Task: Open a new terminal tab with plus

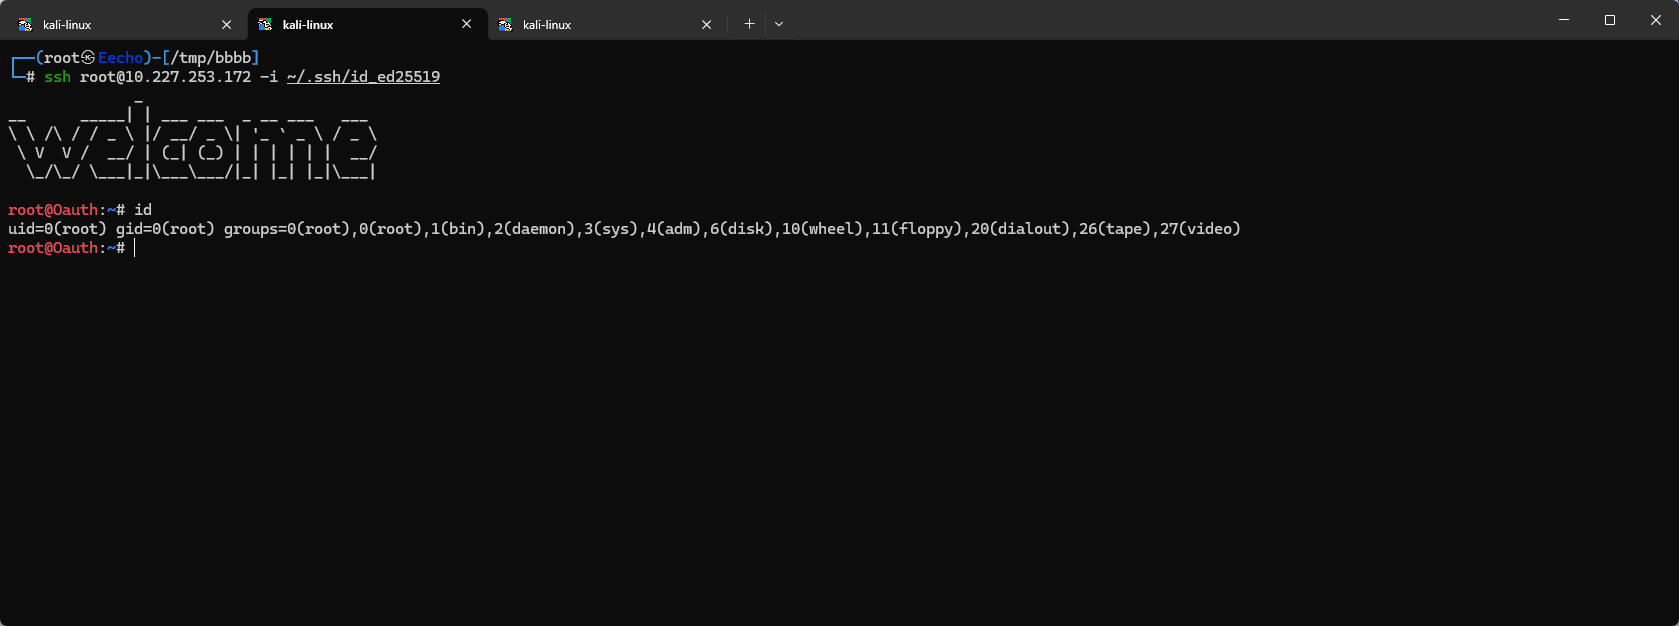Action: coord(749,24)
